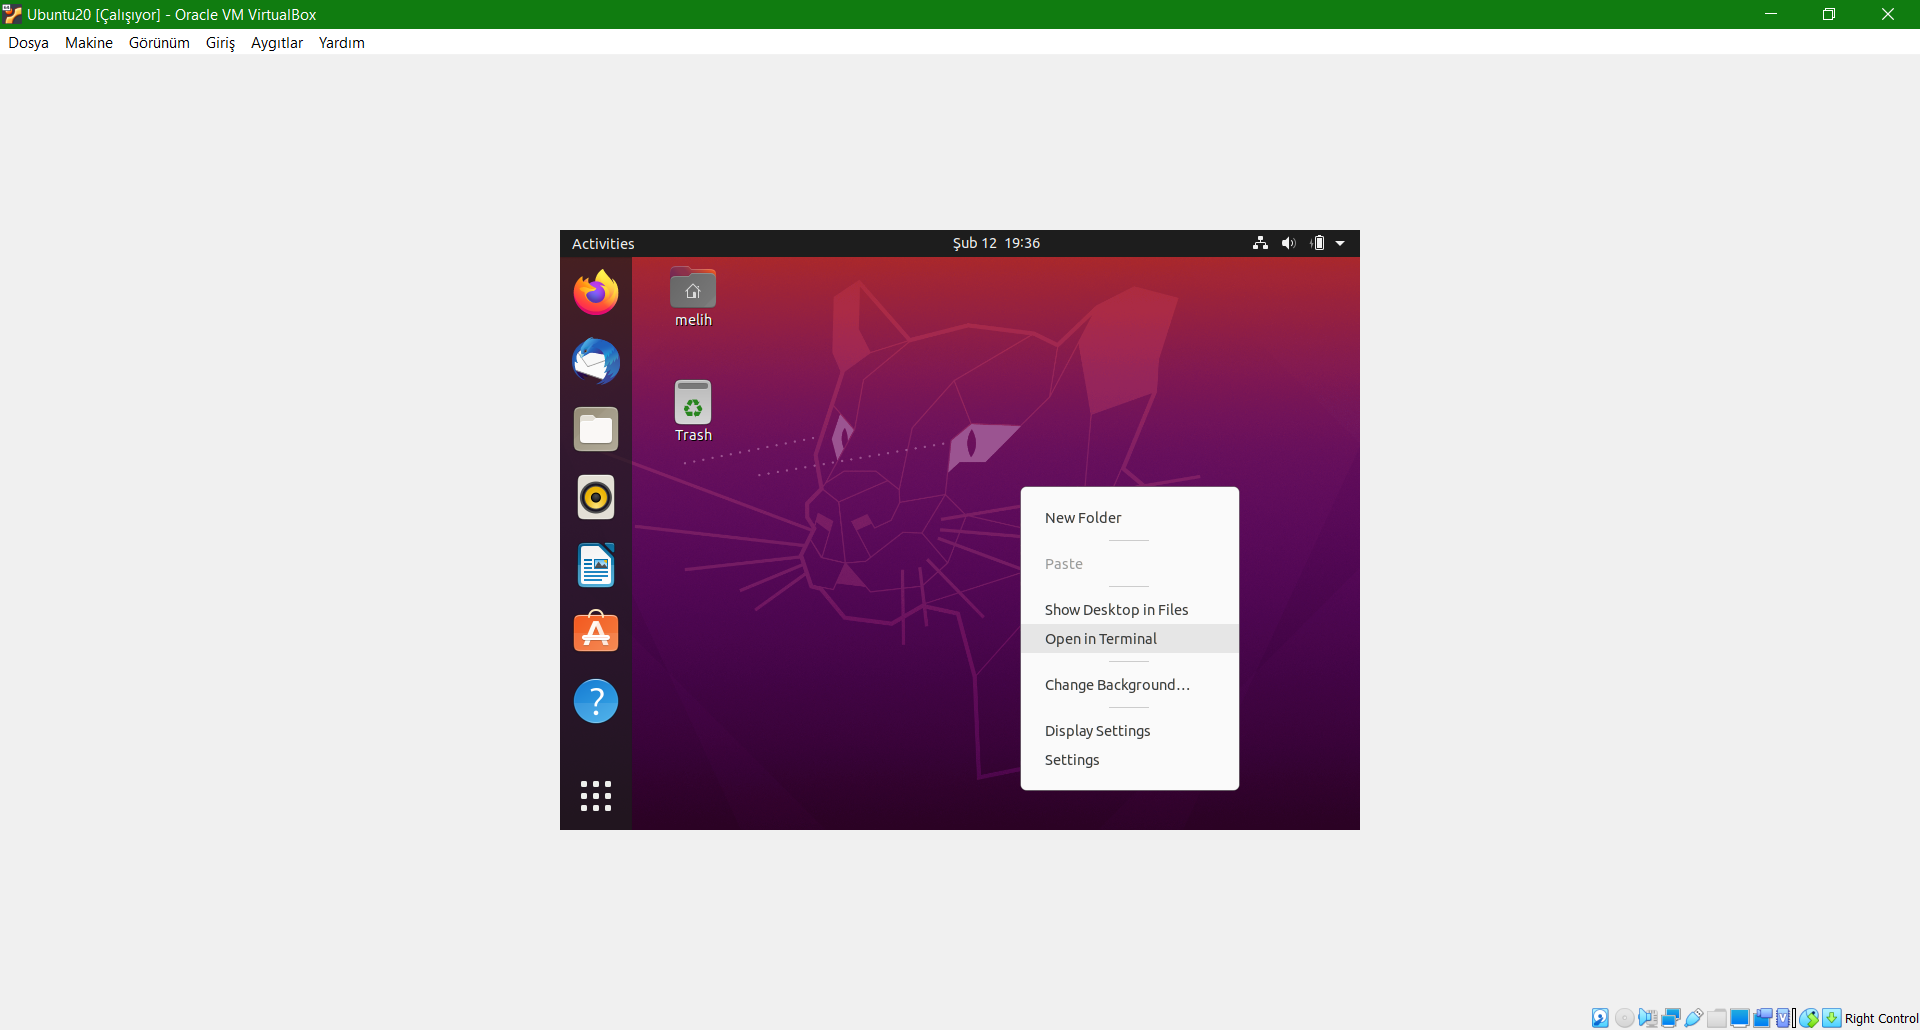Click the network status icon in top bar
This screenshot has height=1030, width=1920.
click(1260, 243)
